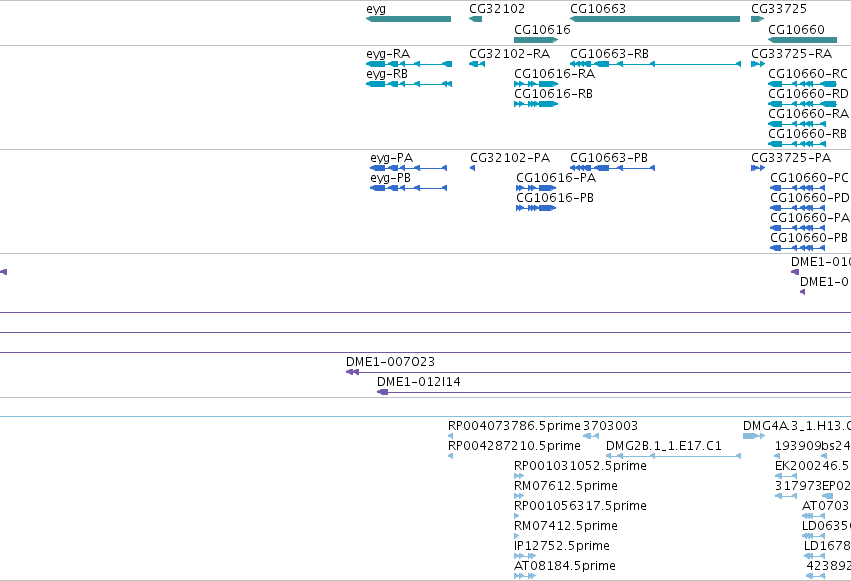Select the RM07612.5prime EST label

566,486
